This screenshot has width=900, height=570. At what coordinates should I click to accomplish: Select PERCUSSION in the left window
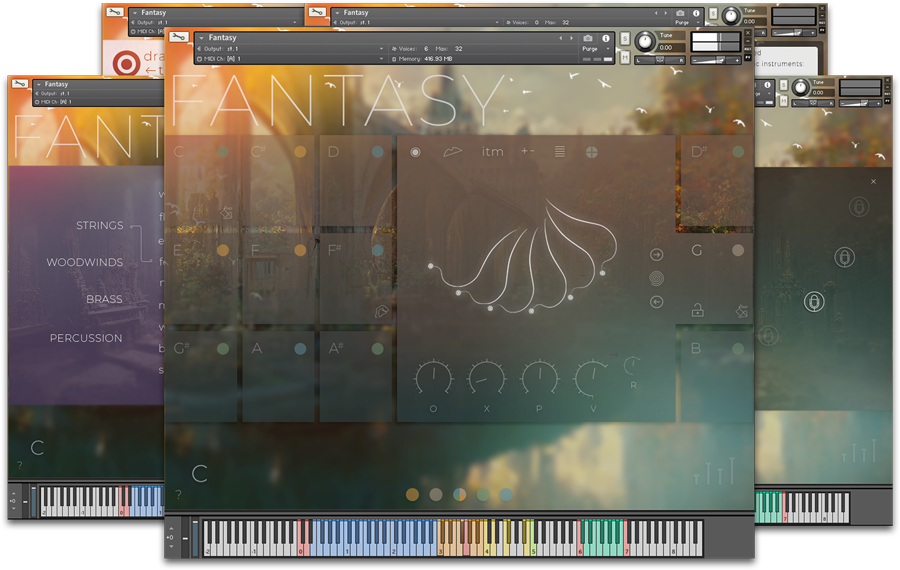(x=86, y=338)
